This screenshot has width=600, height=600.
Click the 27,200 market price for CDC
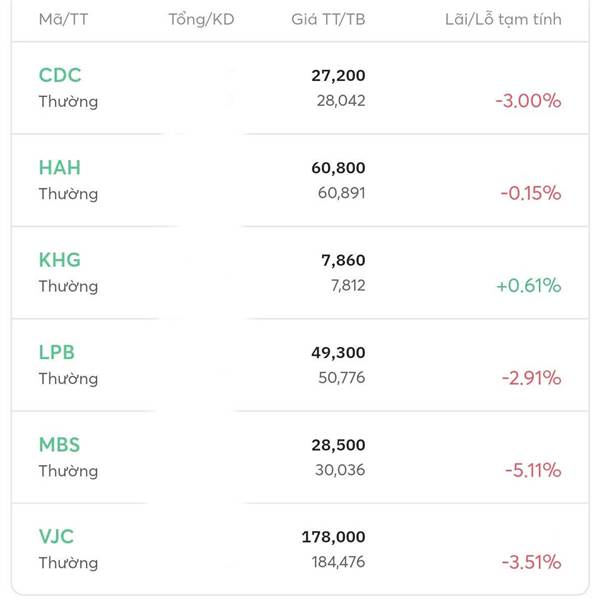(338, 75)
